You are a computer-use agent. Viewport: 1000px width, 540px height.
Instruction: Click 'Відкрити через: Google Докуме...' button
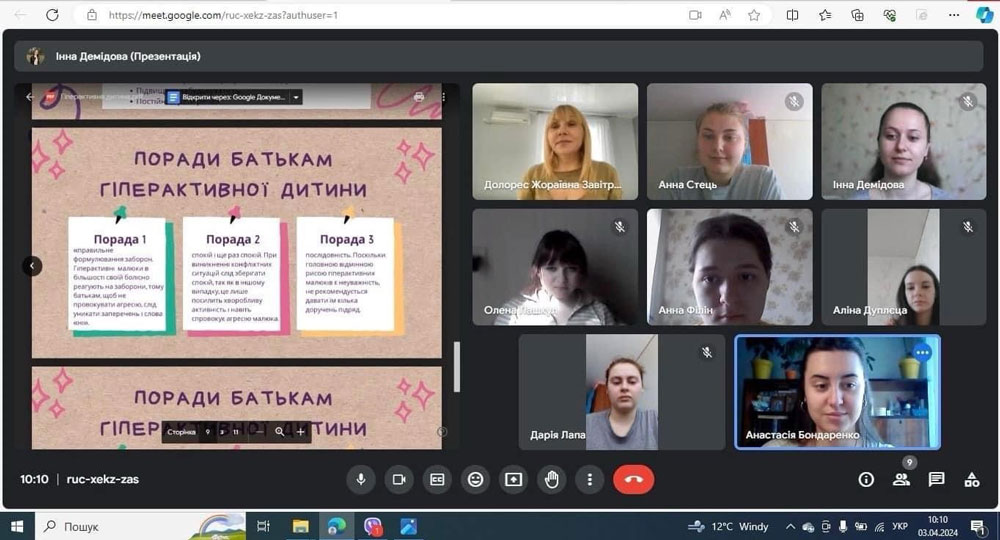point(226,97)
